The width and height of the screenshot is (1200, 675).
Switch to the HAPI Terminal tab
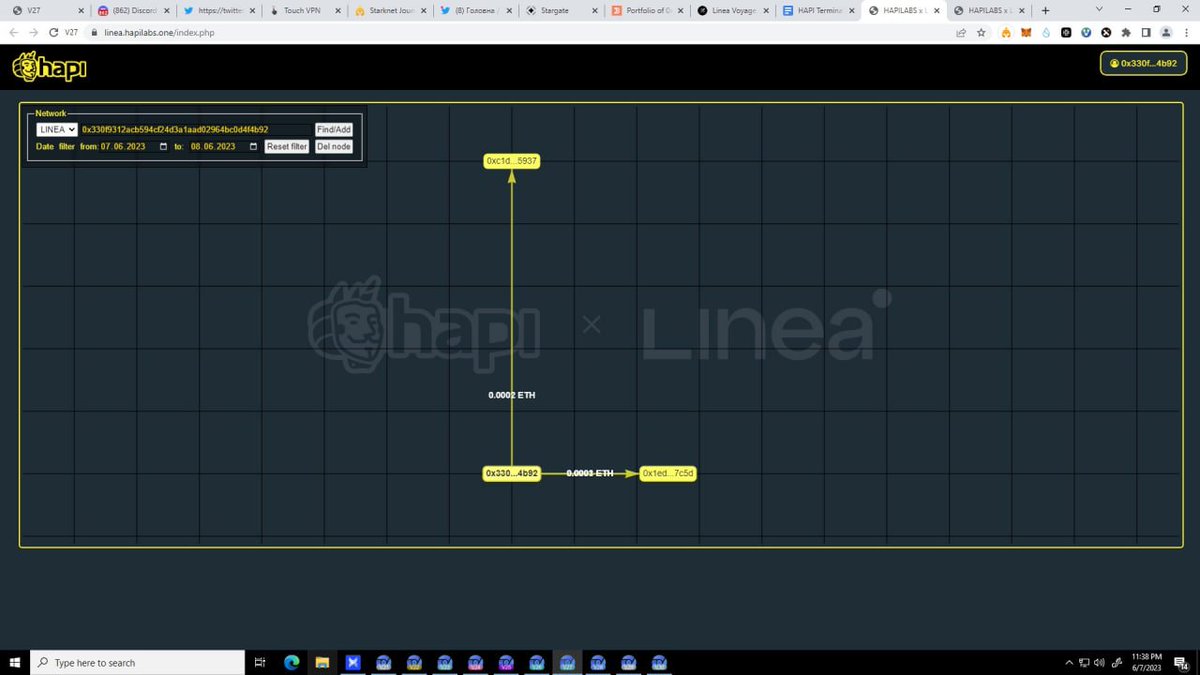coord(819,10)
